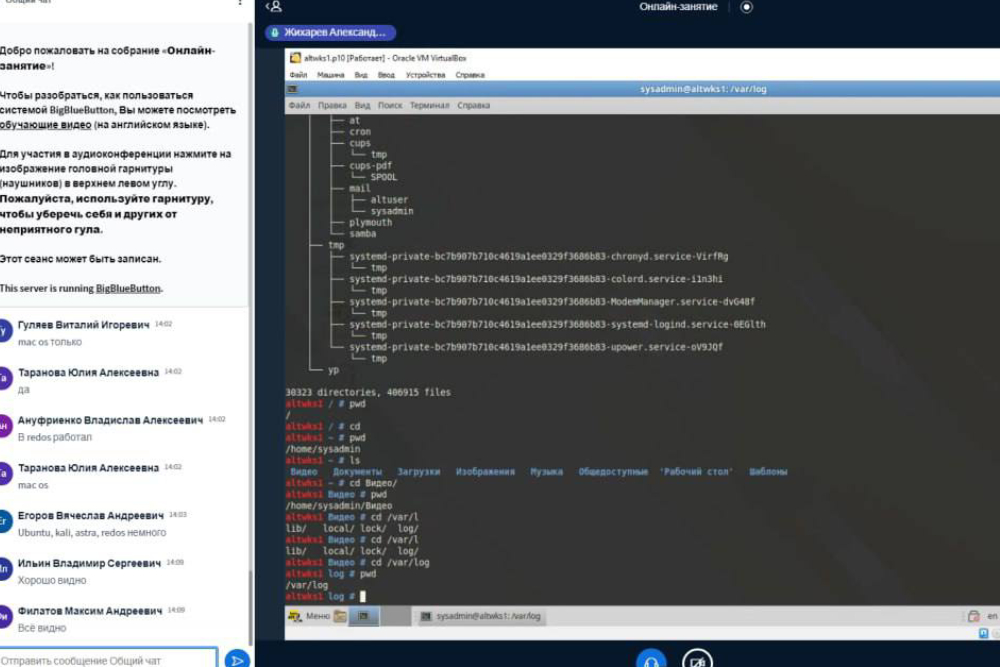Open the chat options three-dot menu
Screen dimensions: 1000x667
click(x=239, y=3)
